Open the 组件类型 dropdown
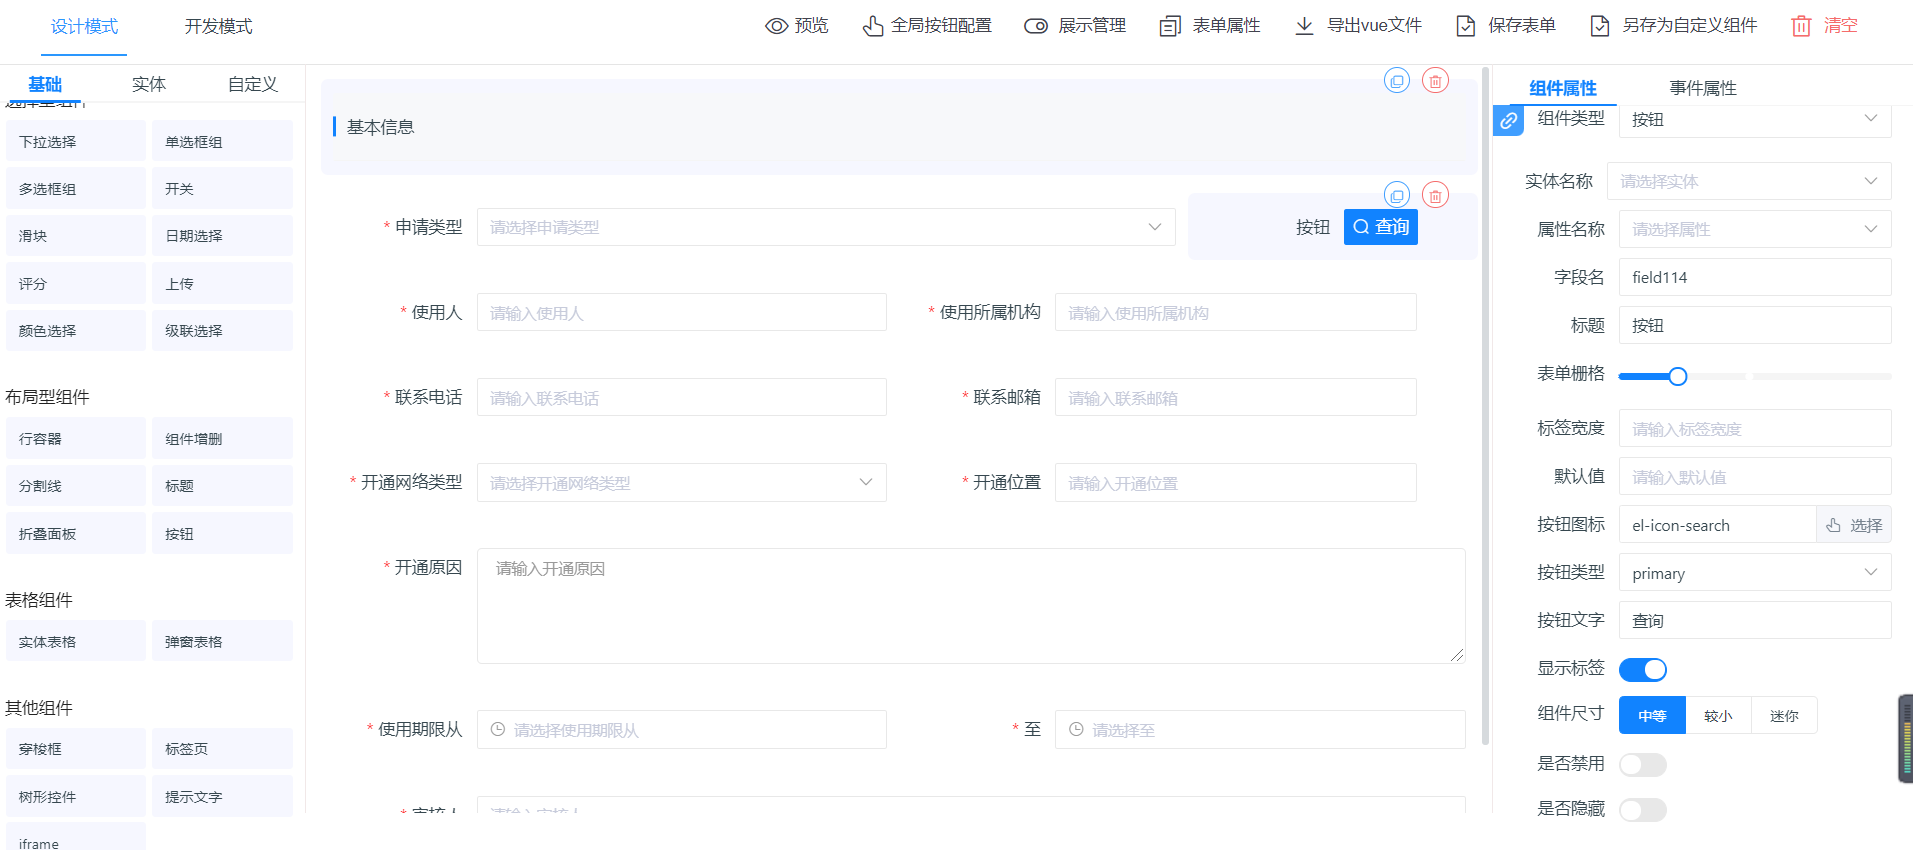1913x850 pixels. [x=1755, y=119]
